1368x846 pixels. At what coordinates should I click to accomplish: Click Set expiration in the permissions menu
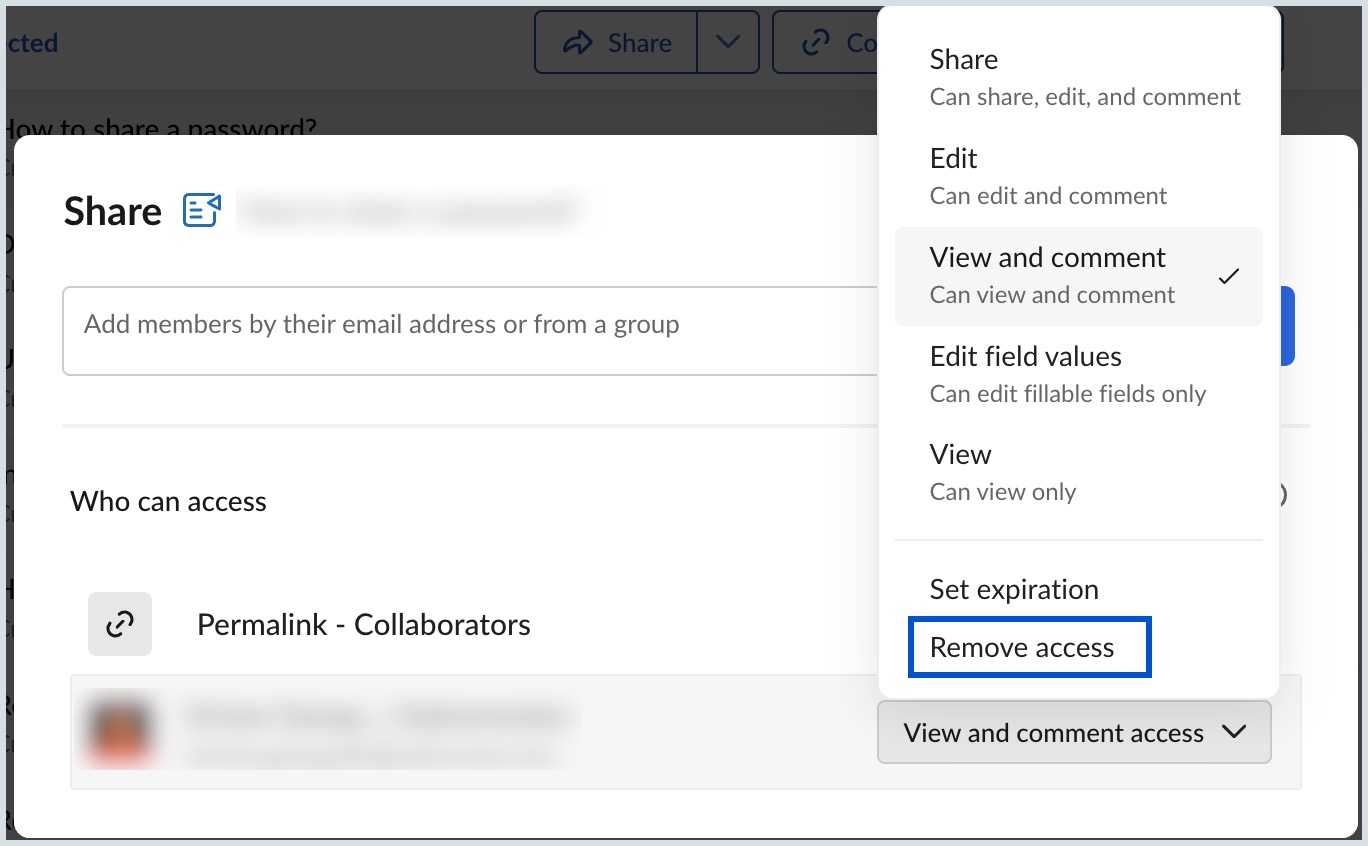(1013, 589)
